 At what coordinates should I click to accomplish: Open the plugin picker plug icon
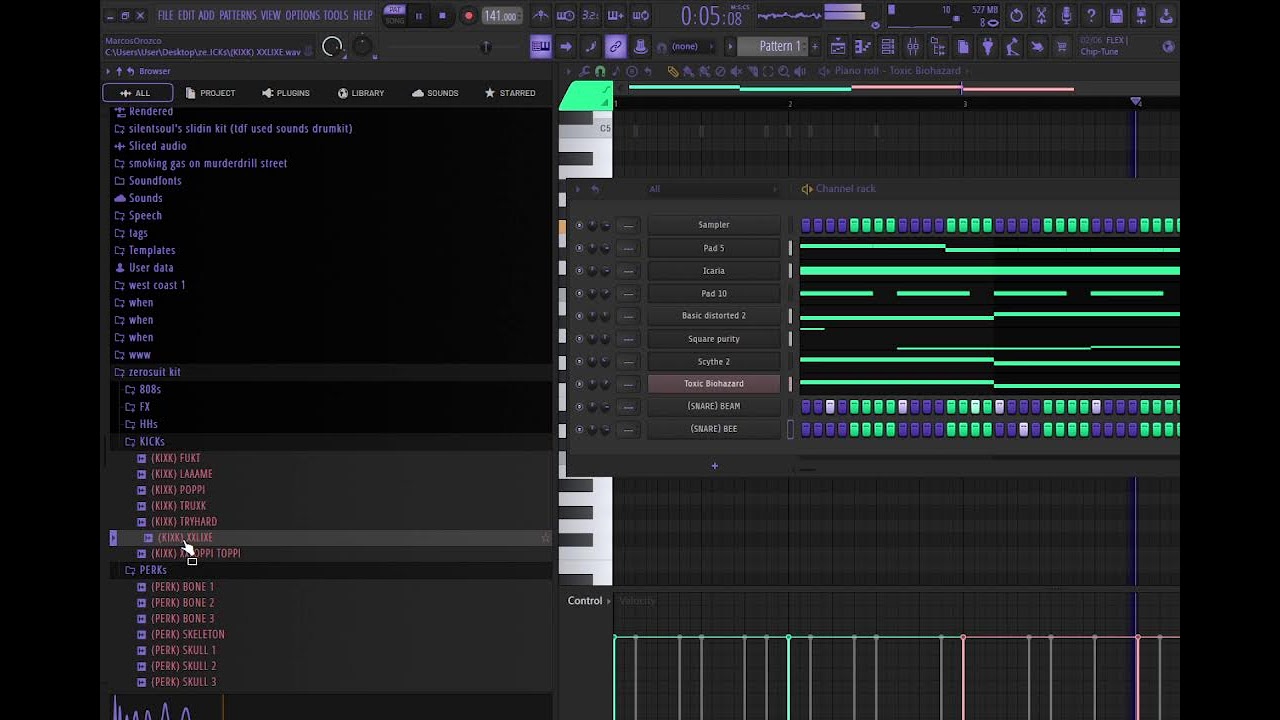pos(988,47)
